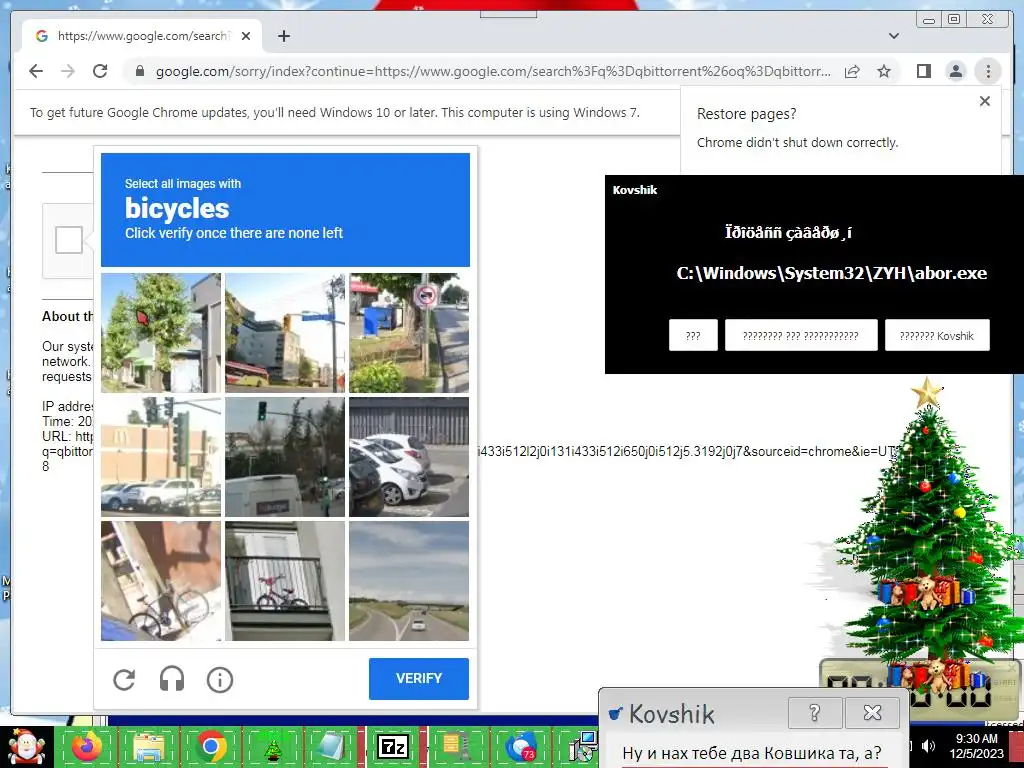
Task: Open File Explorer from the taskbar
Action: [149, 747]
